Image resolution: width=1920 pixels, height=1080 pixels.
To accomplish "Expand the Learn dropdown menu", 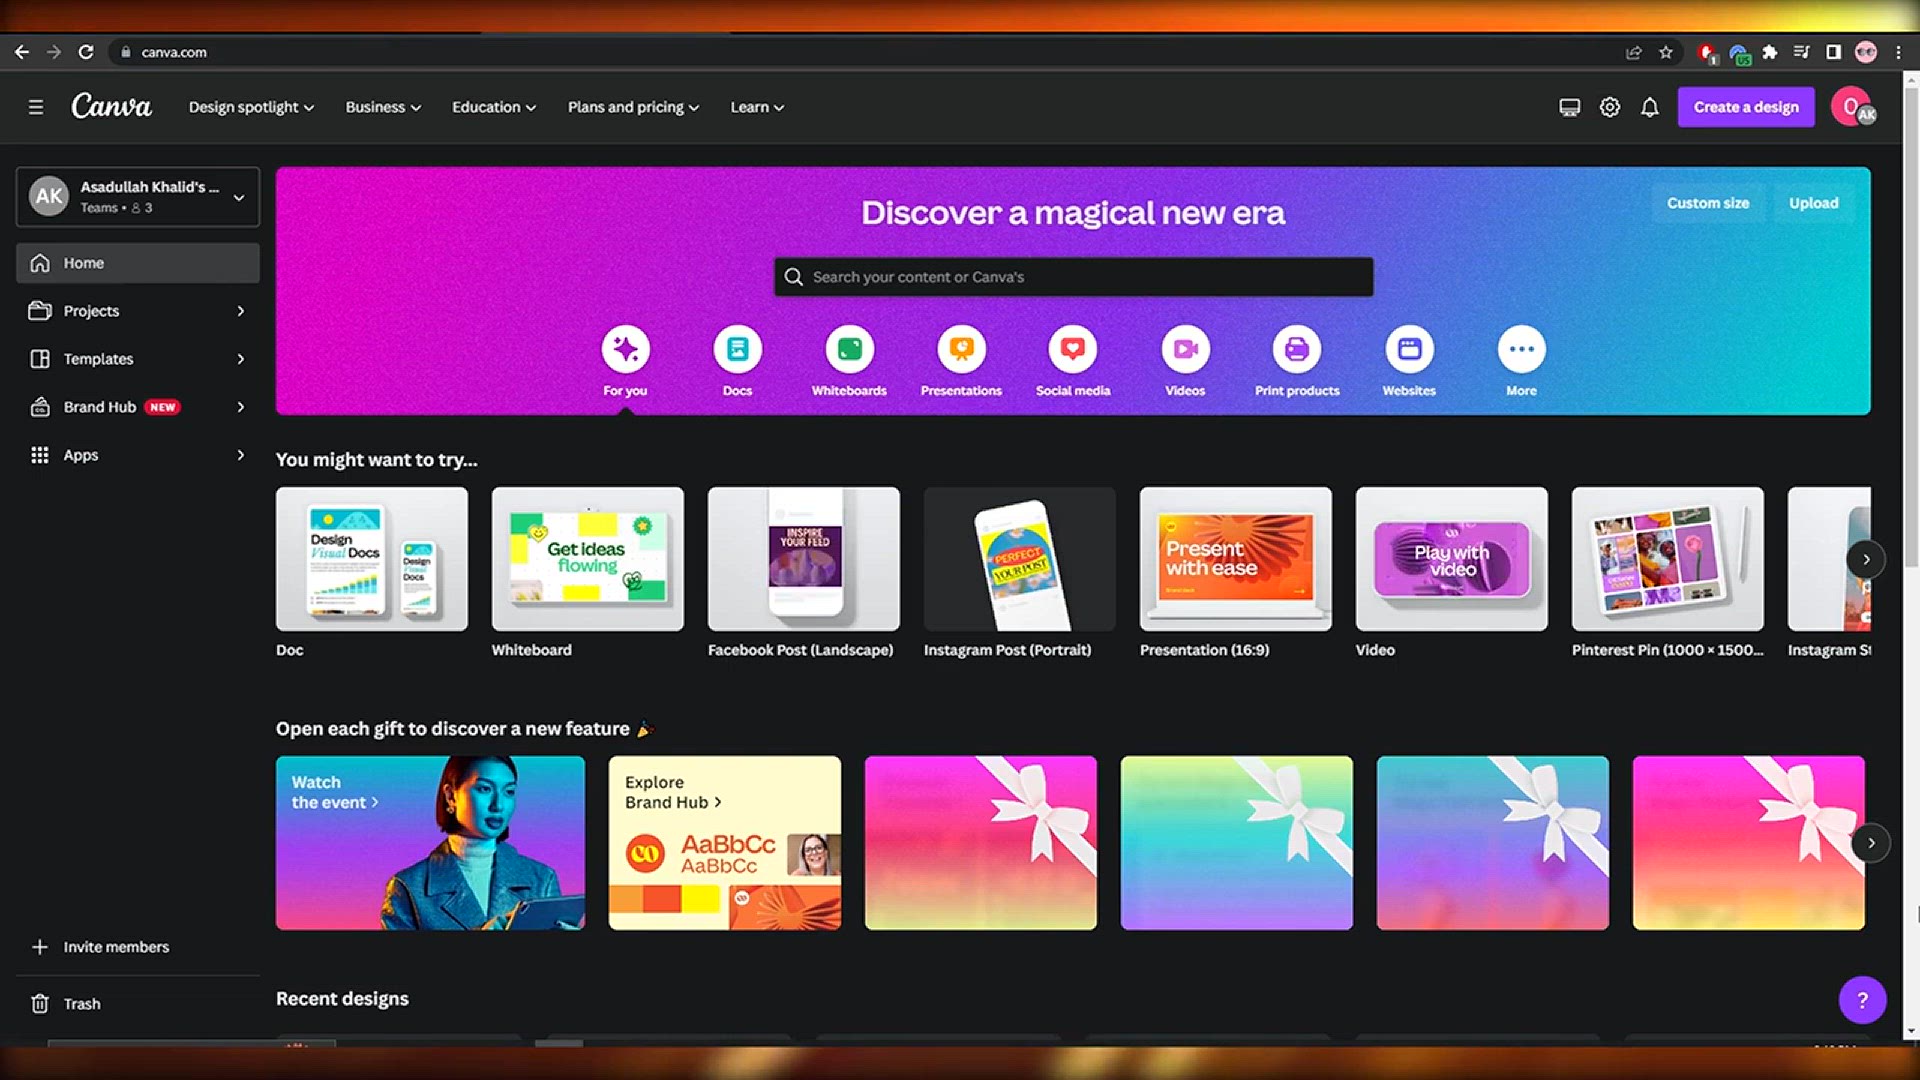I will click(757, 107).
